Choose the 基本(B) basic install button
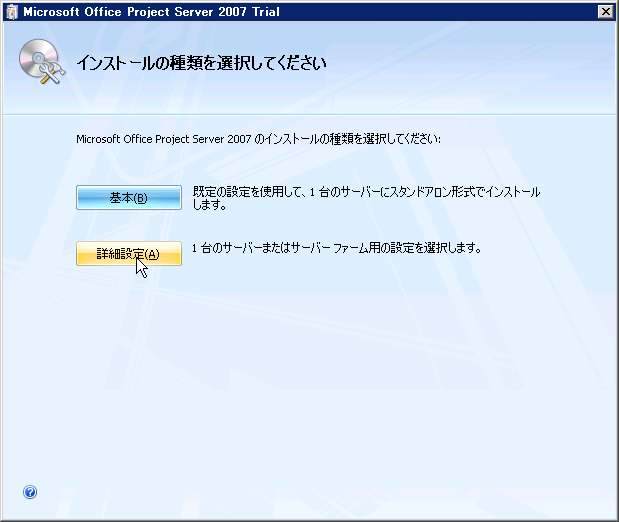This screenshot has width=619, height=522. [128, 198]
